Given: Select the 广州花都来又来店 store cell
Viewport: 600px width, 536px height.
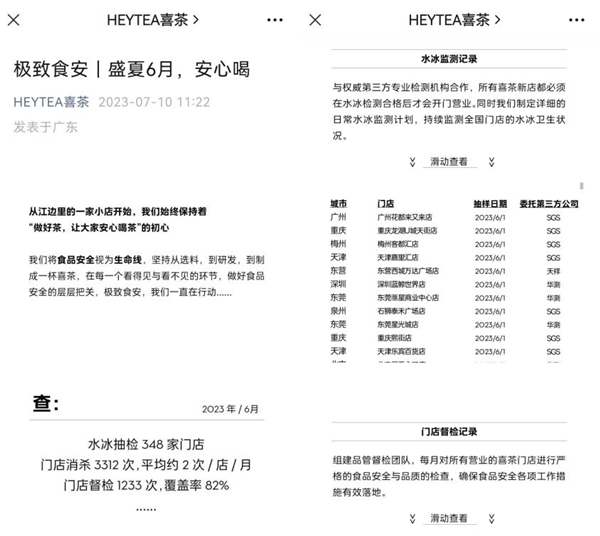Looking at the screenshot, I should coord(405,217).
